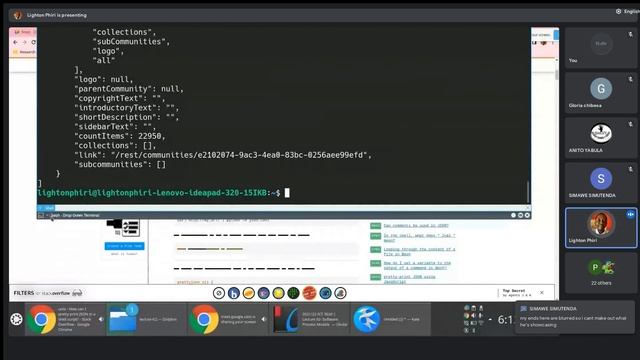The width and height of the screenshot is (640, 360).
Task: Click the crossed-circle filter icon in the filters bar
Action: tap(219, 293)
